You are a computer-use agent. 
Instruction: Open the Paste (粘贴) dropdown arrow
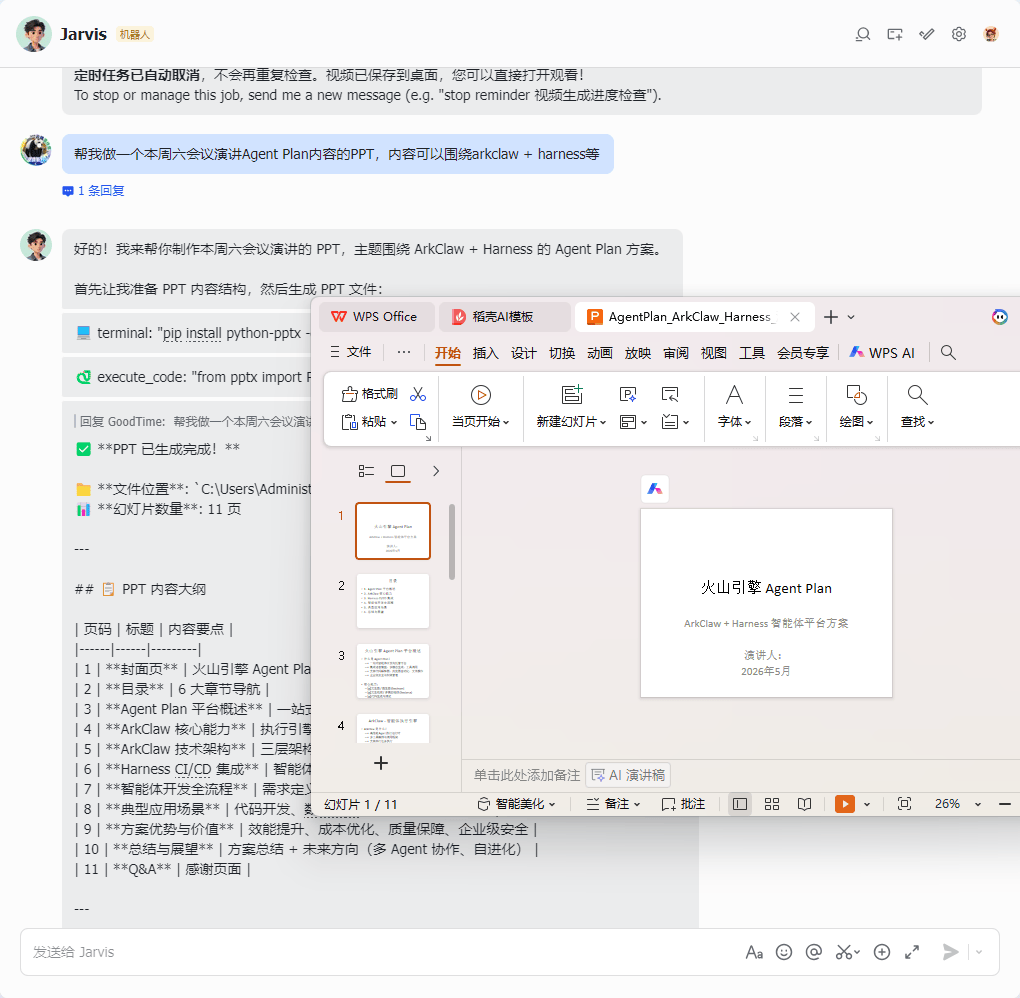point(394,422)
